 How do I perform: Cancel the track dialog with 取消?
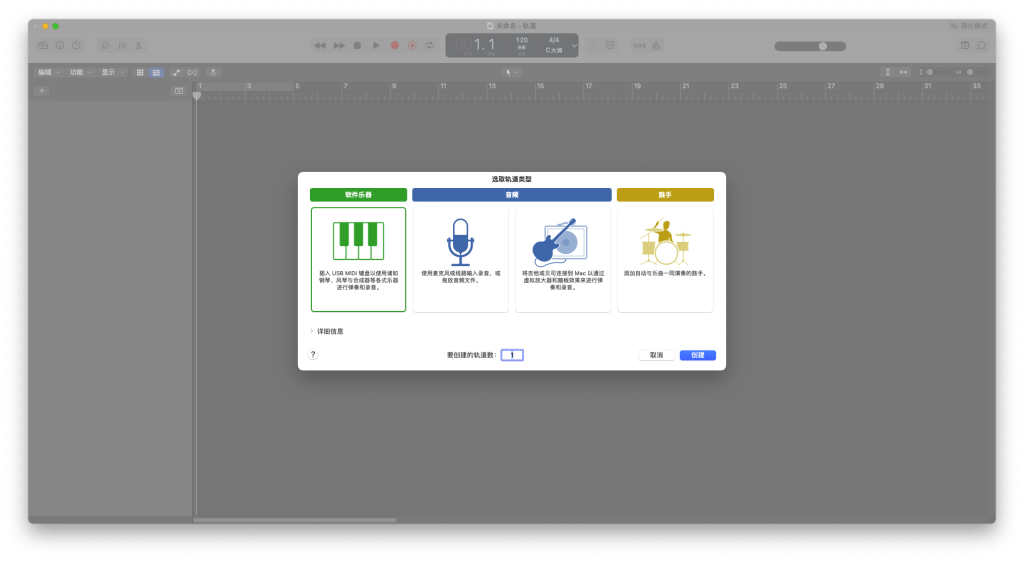pyautogui.click(x=656, y=355)
